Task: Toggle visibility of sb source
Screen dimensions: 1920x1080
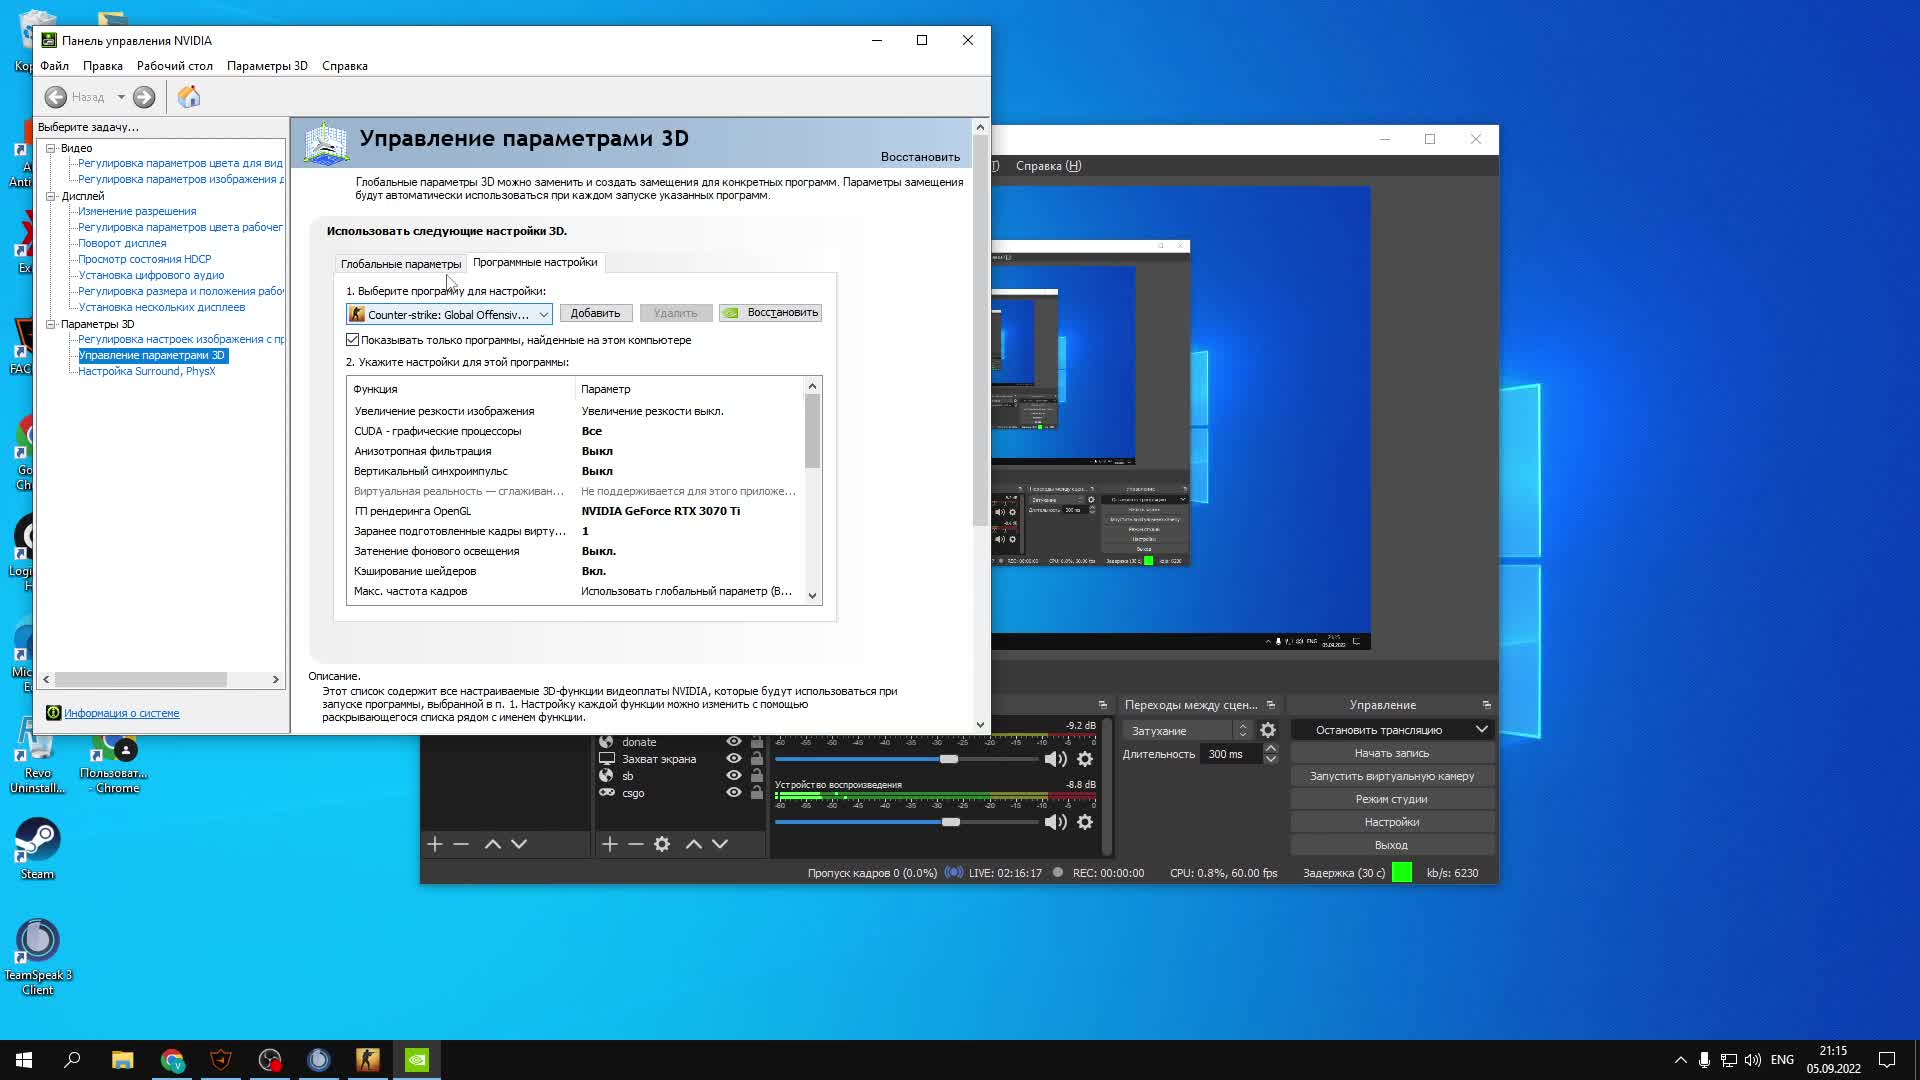Action: tap(734, 776)
